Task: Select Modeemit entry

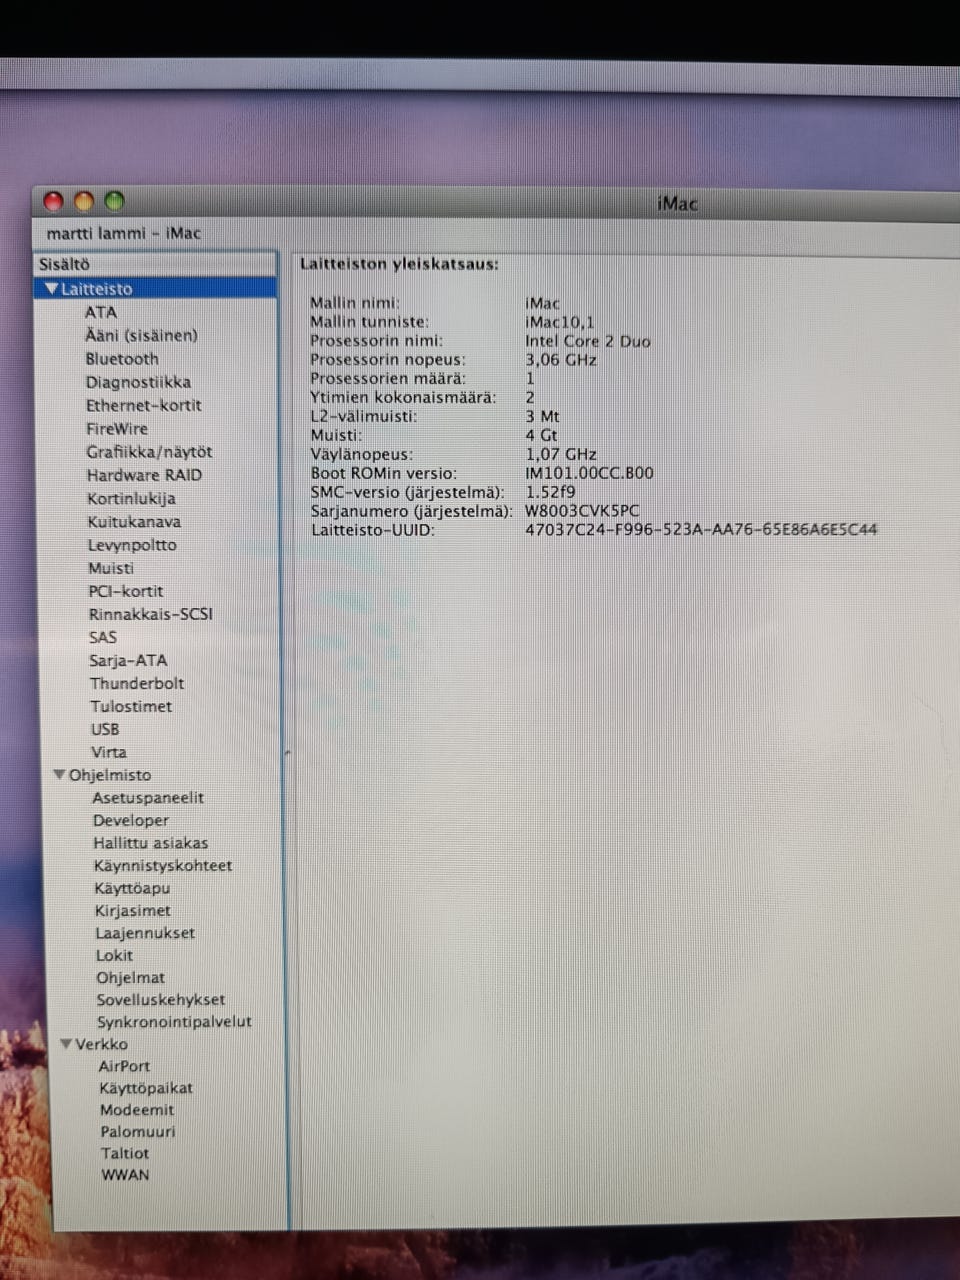Action: click(137, 1110)
